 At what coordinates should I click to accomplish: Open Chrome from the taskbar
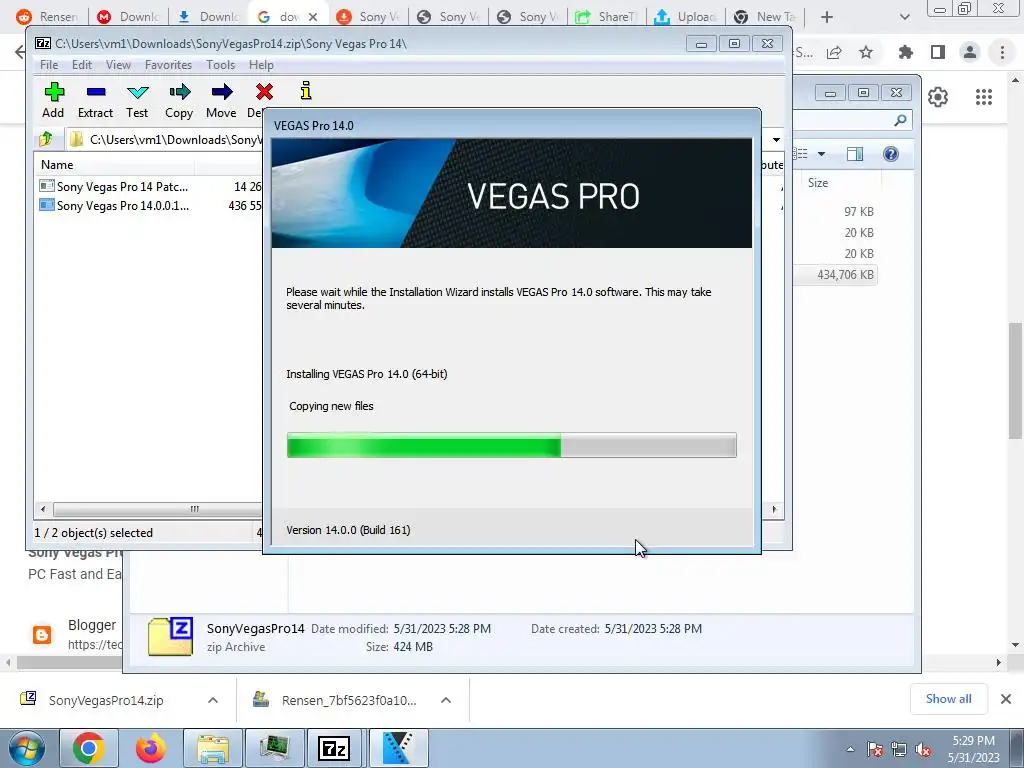click(89, 748)
